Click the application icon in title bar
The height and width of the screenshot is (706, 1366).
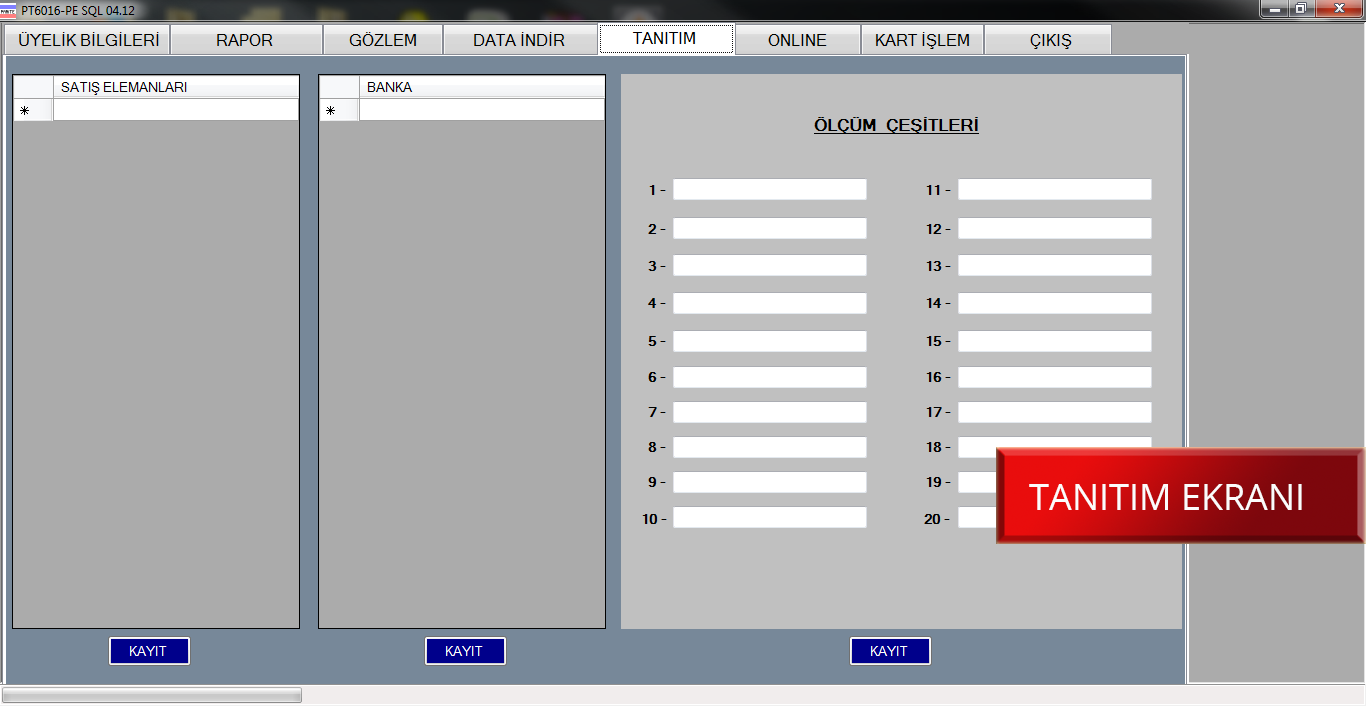tap(8, 10)
